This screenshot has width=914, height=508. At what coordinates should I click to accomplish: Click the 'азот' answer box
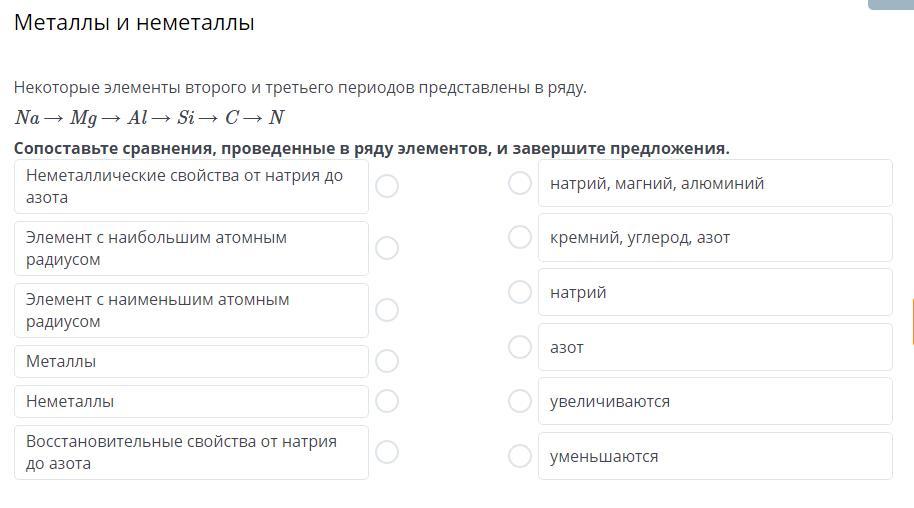click(x=714, y=347)
